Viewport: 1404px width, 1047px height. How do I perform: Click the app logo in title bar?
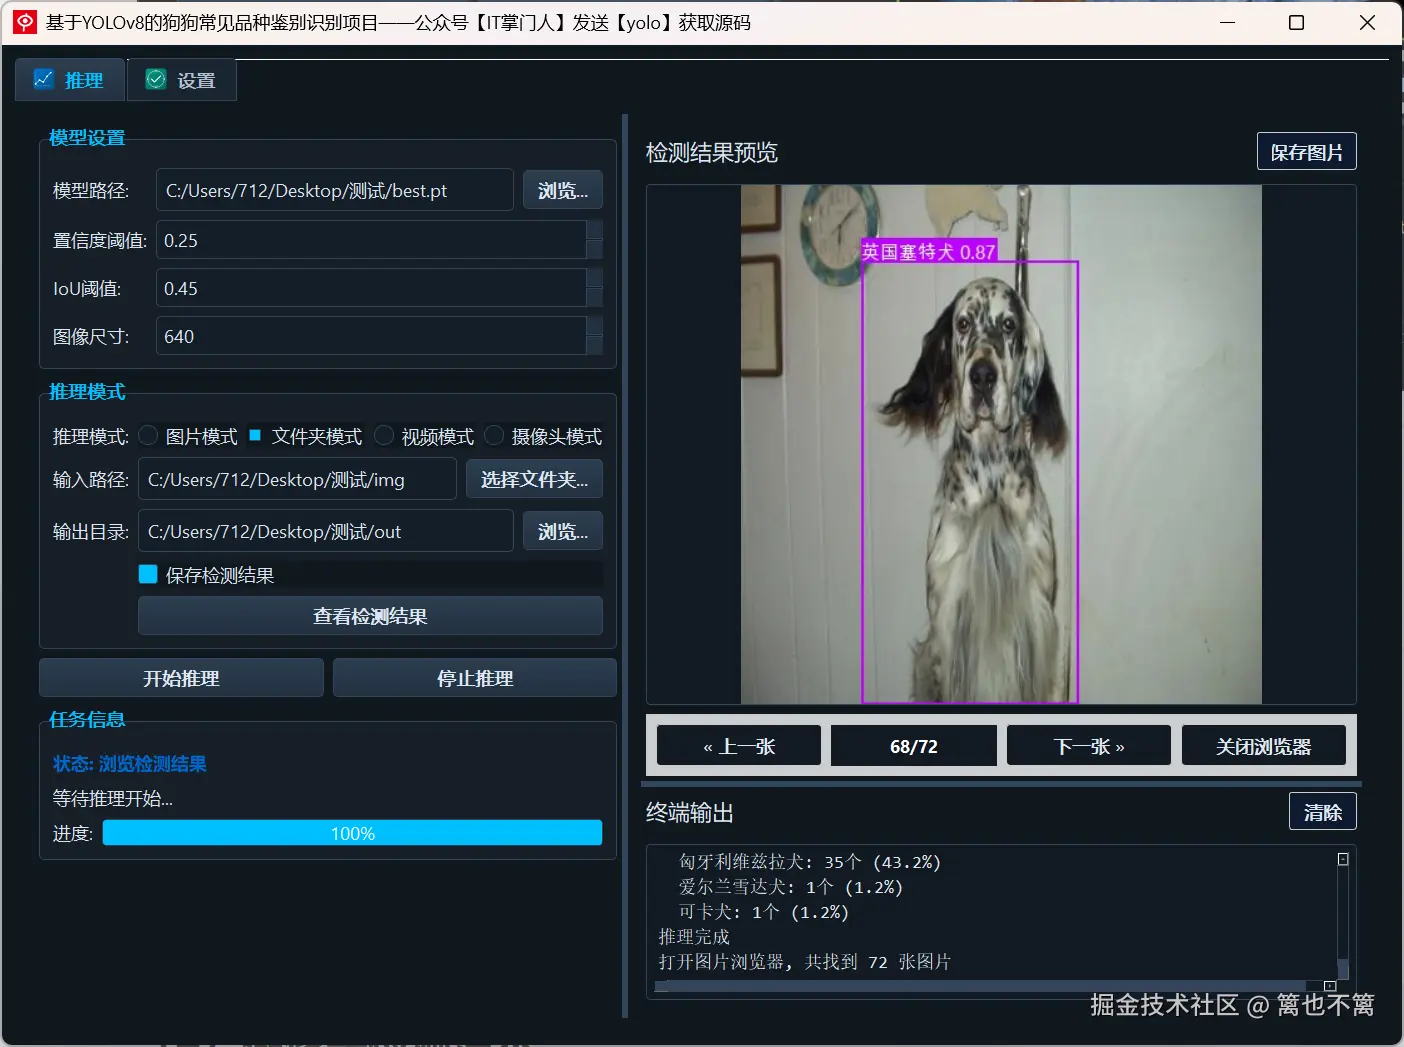tap(25, 22)
